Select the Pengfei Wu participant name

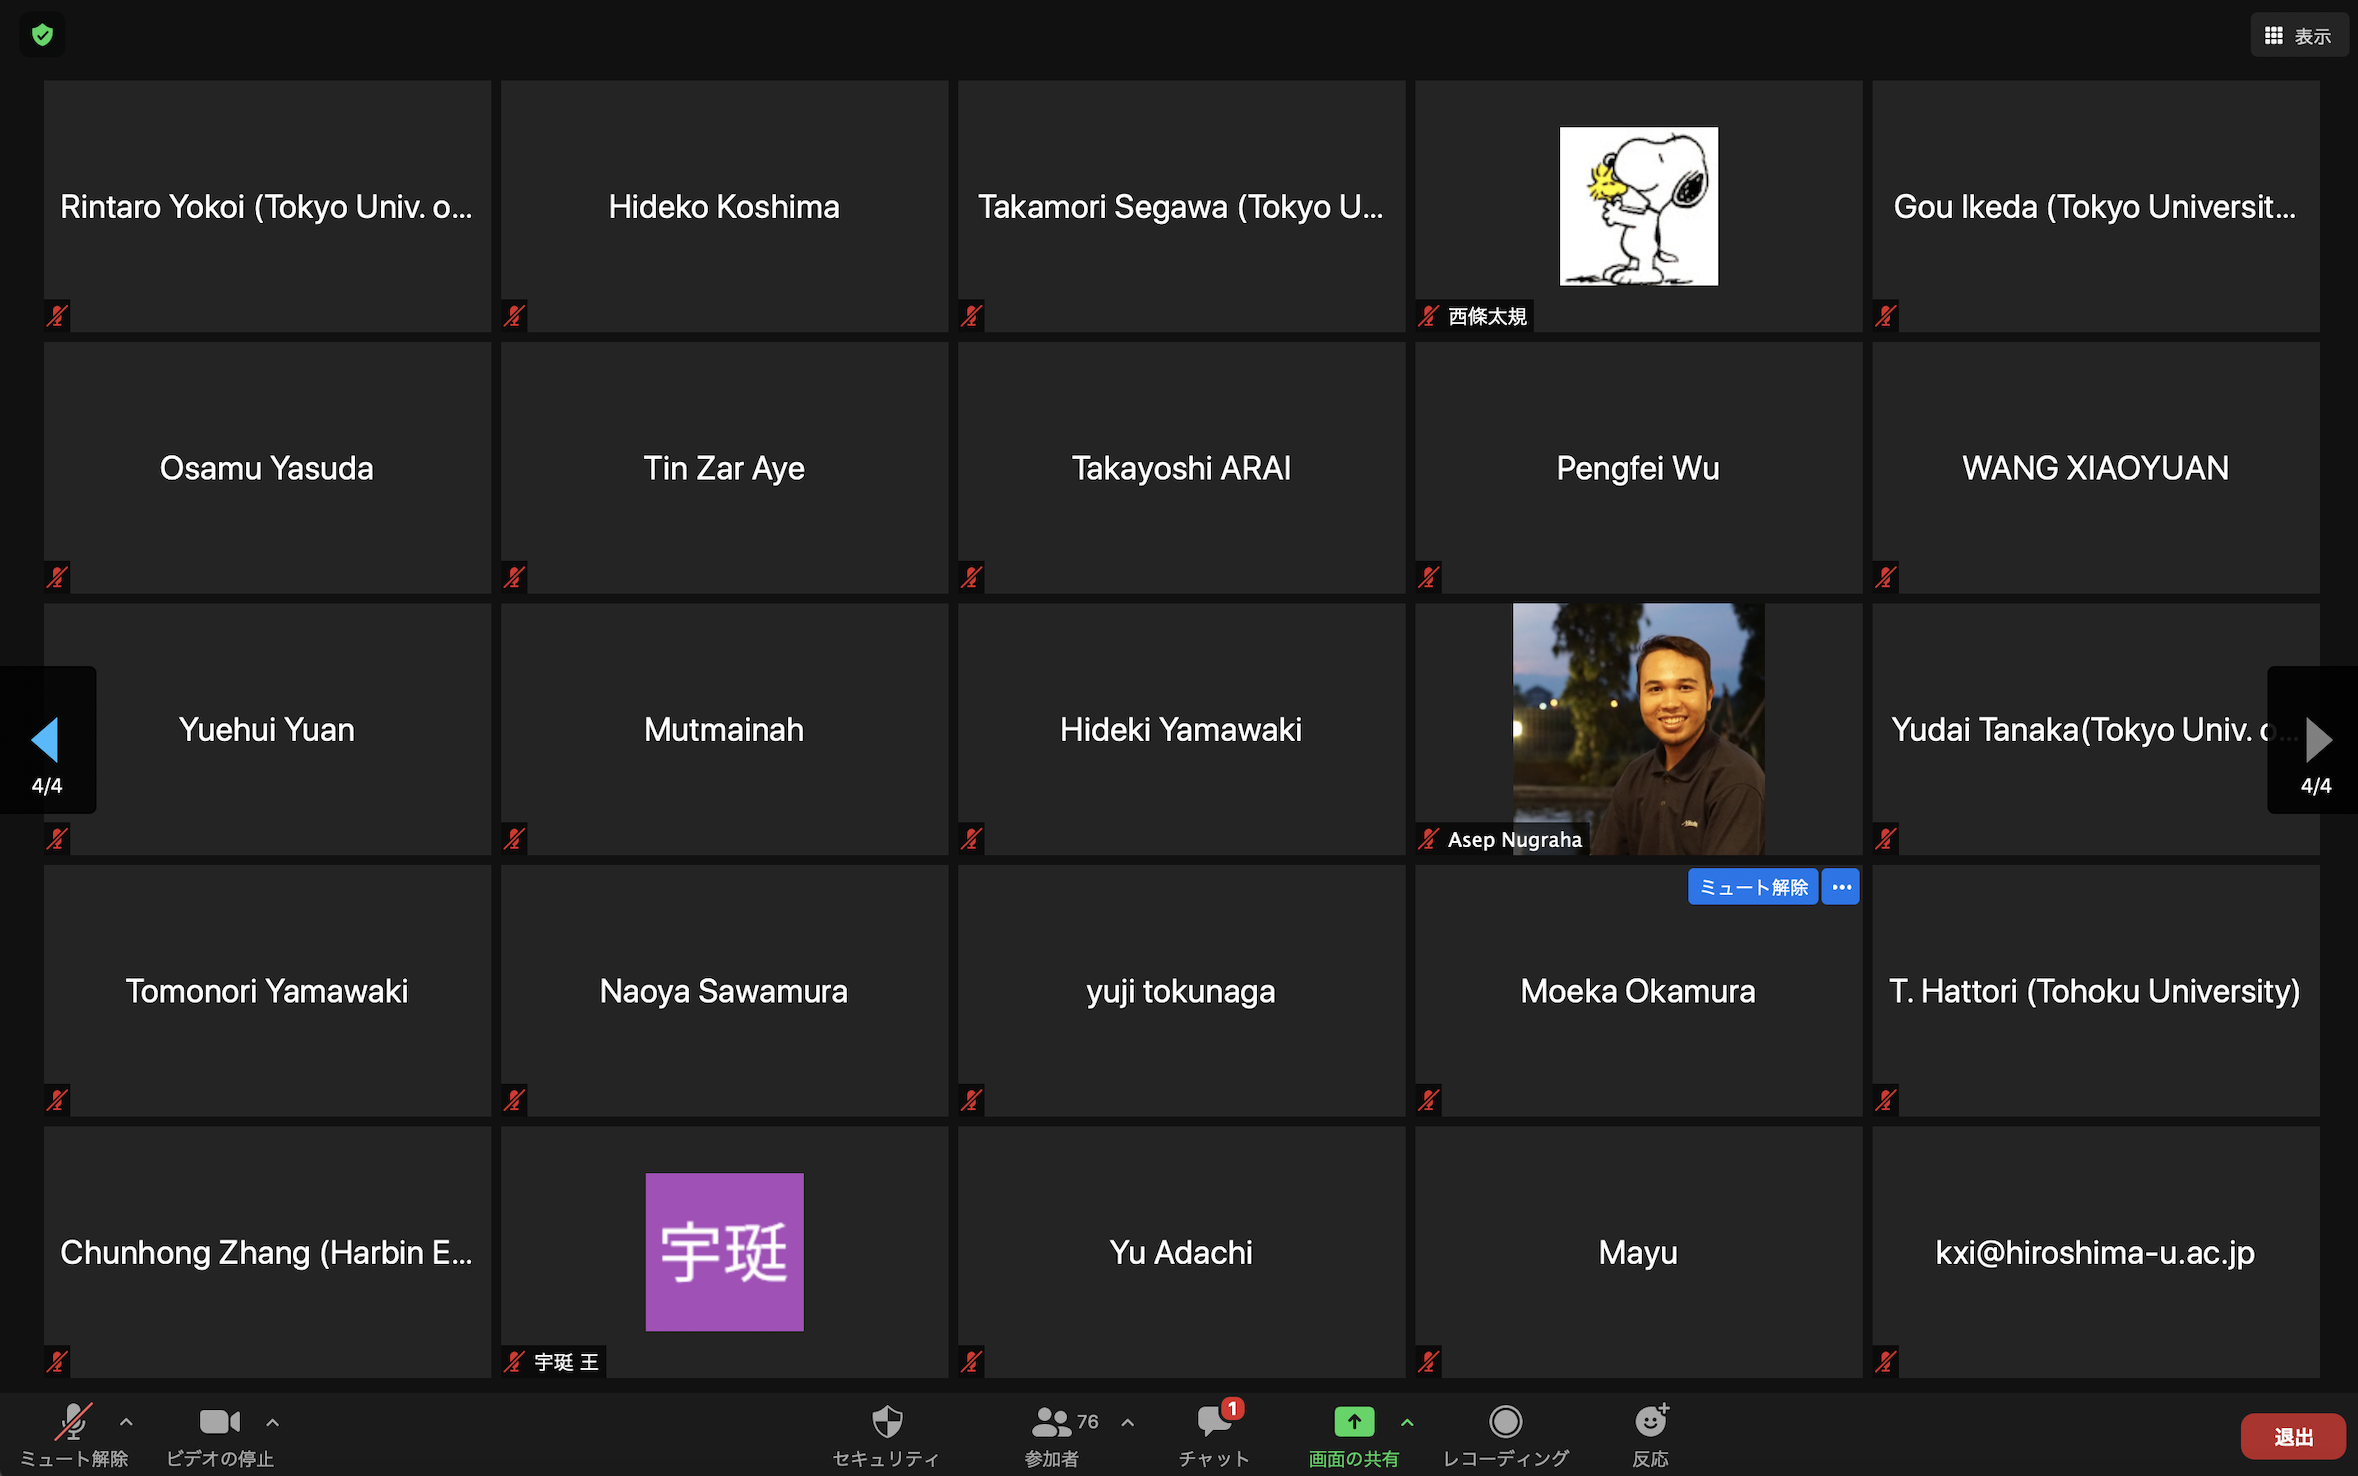point(1638,468)
